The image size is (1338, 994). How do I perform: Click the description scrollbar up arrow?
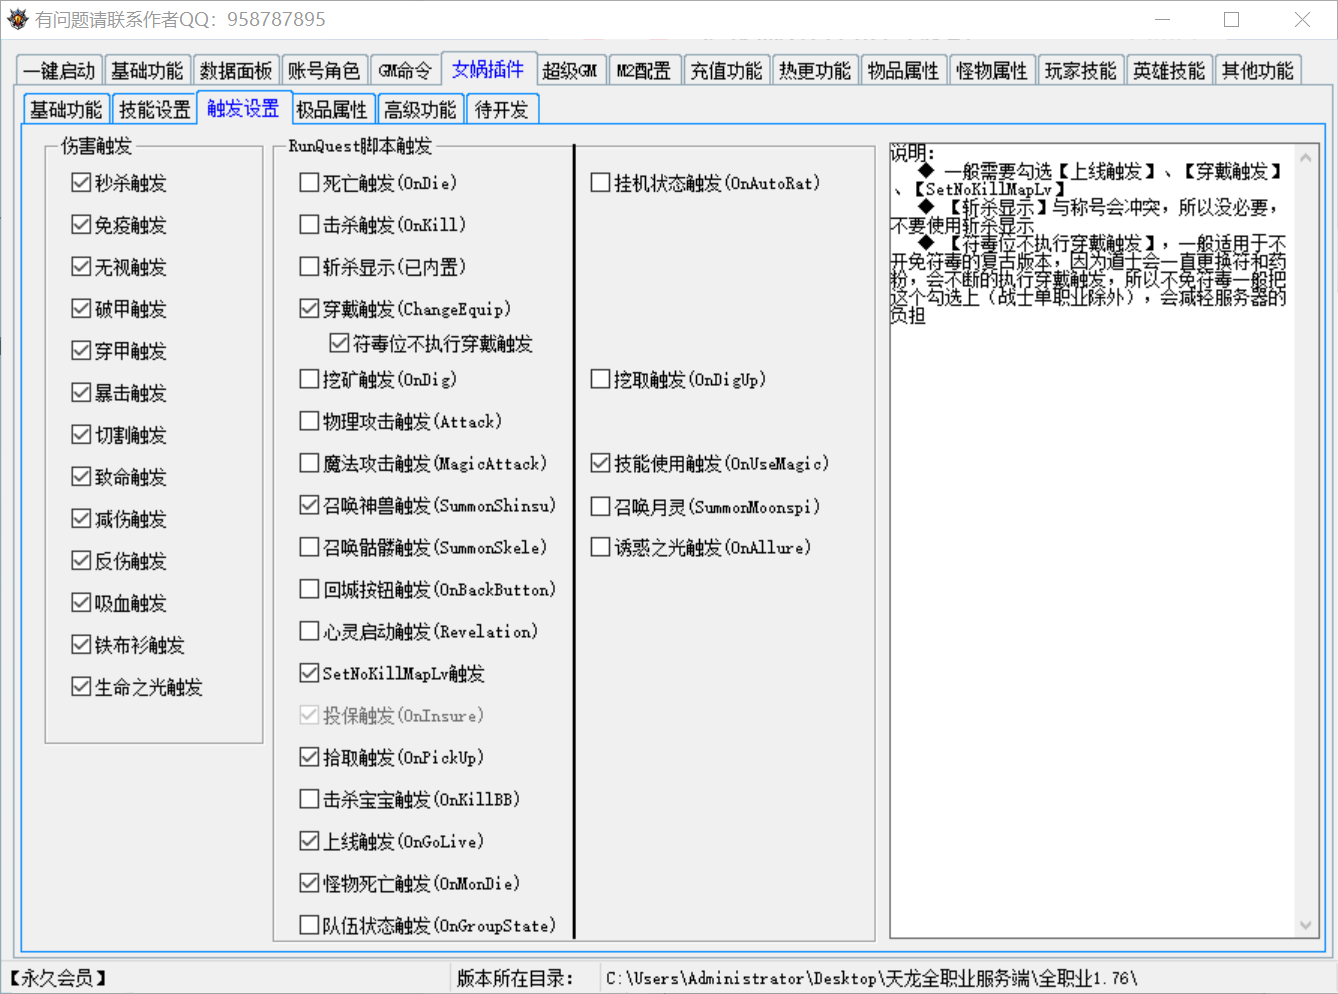pyautogui.click(x=1305, y=158)
